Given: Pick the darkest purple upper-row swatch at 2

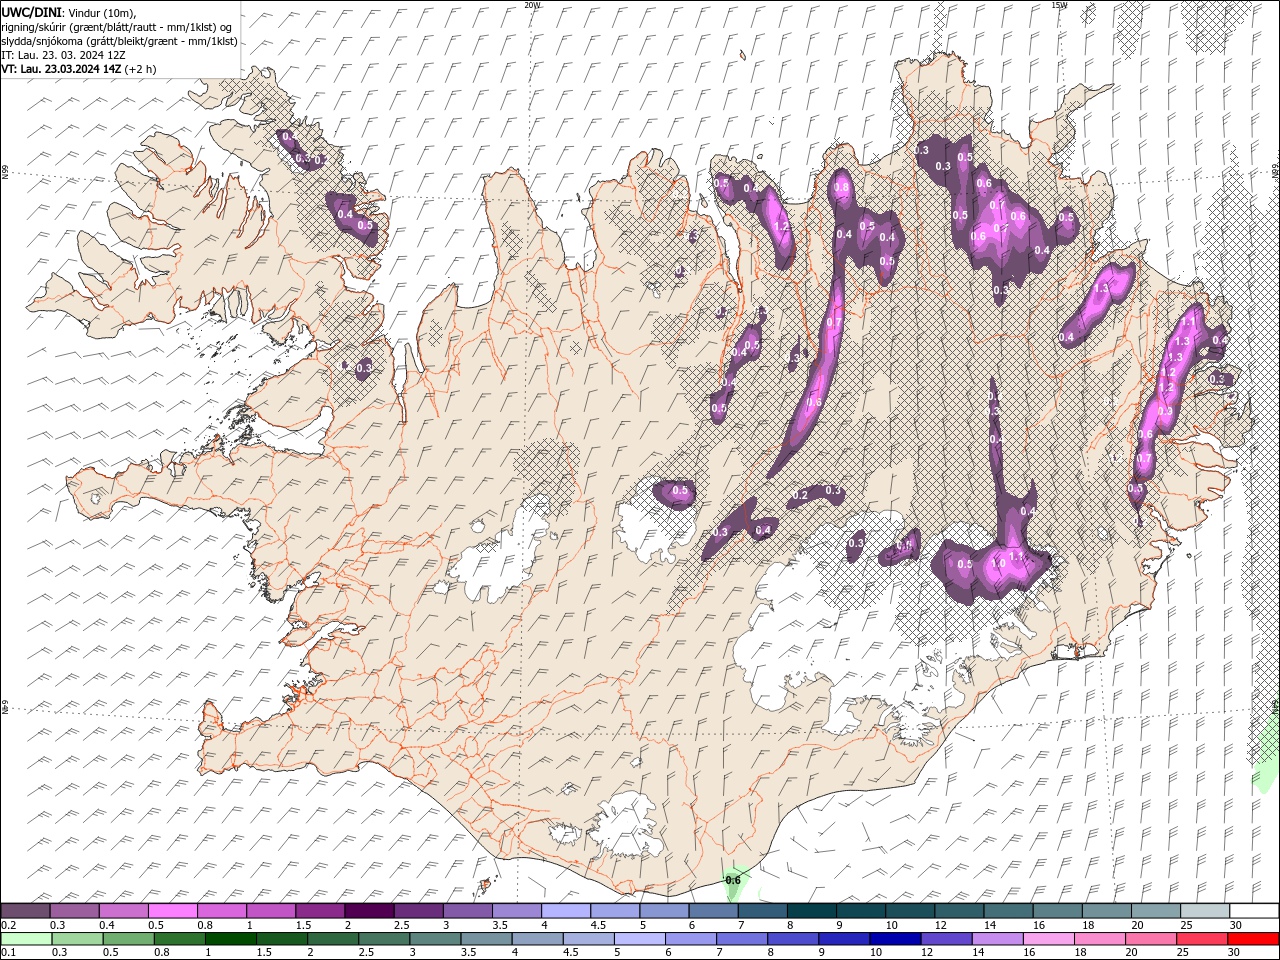Looking at the screenshot, I should pos(369,910).
